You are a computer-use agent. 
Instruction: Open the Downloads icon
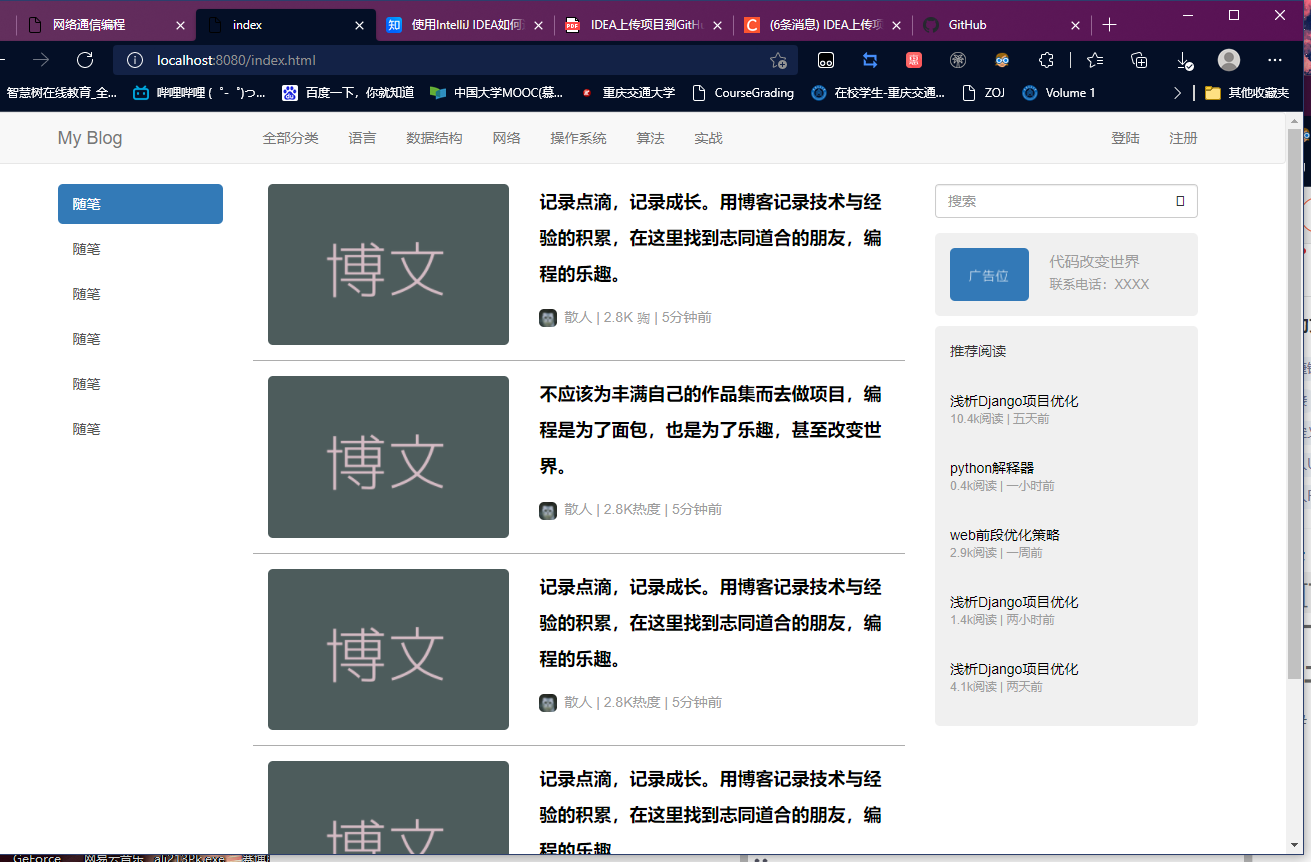coord(1185,61)
